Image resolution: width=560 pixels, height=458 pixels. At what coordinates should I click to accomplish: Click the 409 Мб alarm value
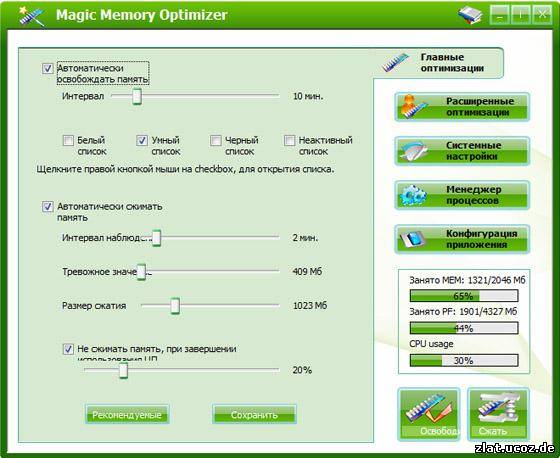(307, 272)
